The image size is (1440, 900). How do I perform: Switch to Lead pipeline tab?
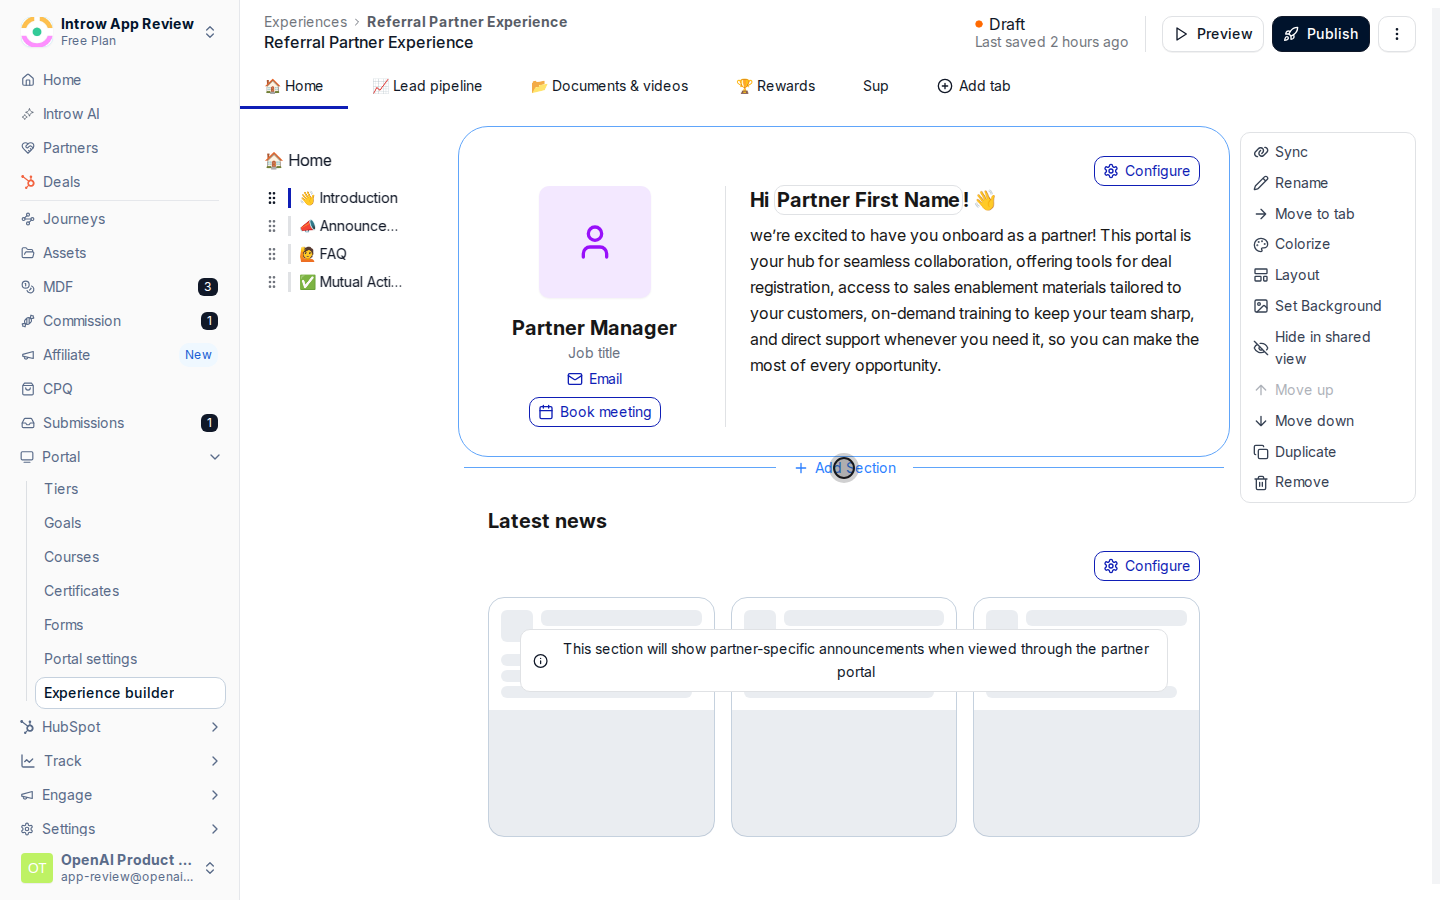point(427,86)
